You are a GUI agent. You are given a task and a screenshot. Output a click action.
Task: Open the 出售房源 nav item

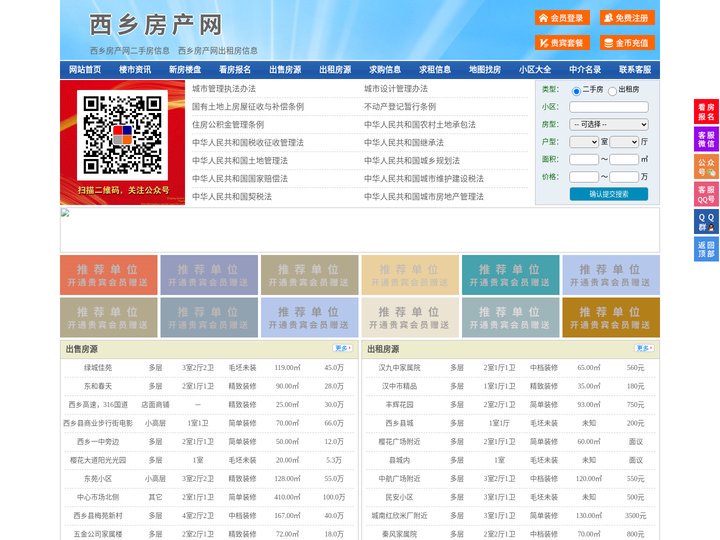click(x=285, y=70)
